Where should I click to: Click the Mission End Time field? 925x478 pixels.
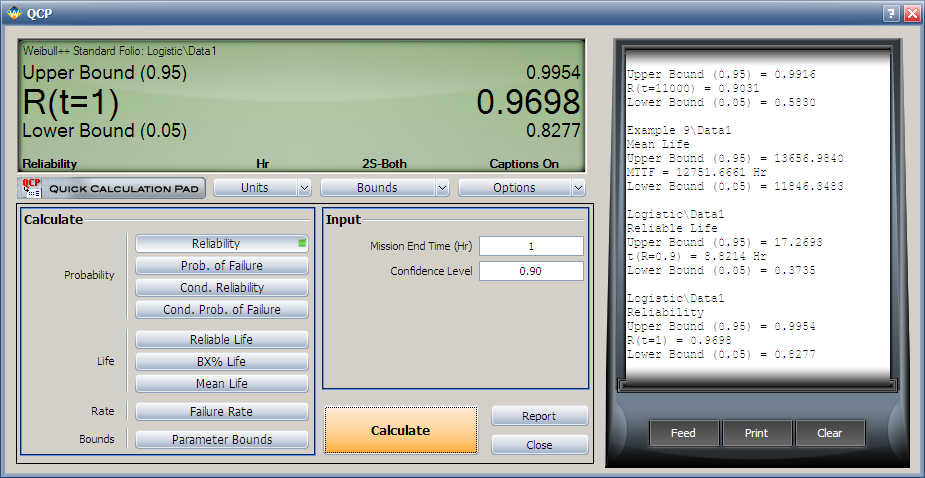point(531,246)
